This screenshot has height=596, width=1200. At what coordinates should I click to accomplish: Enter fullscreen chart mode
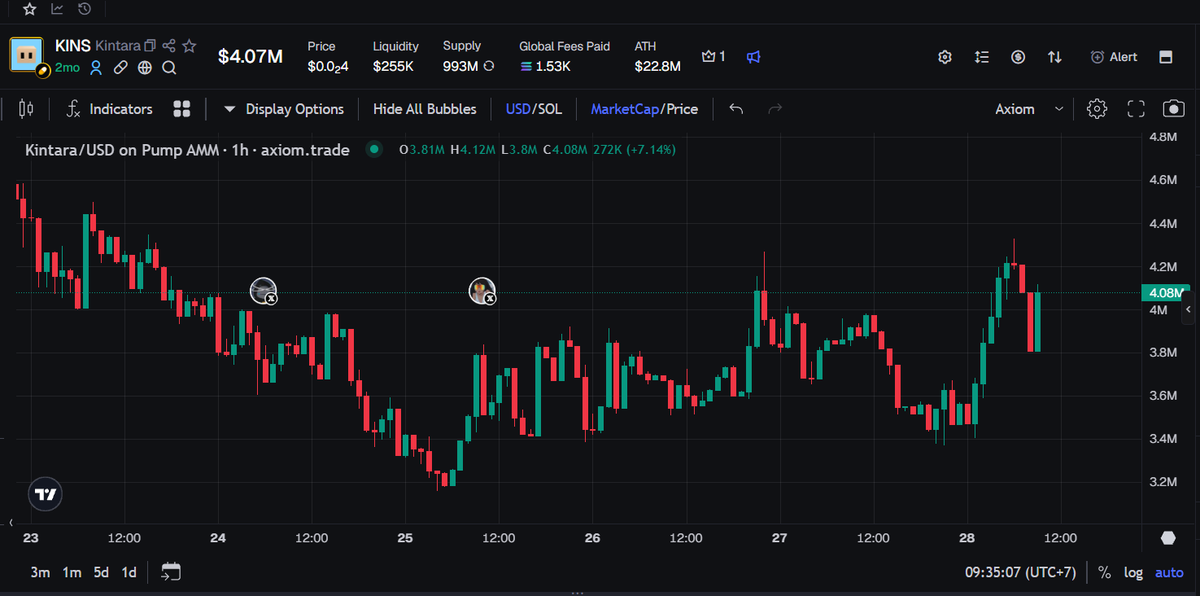coord(1136,109)
